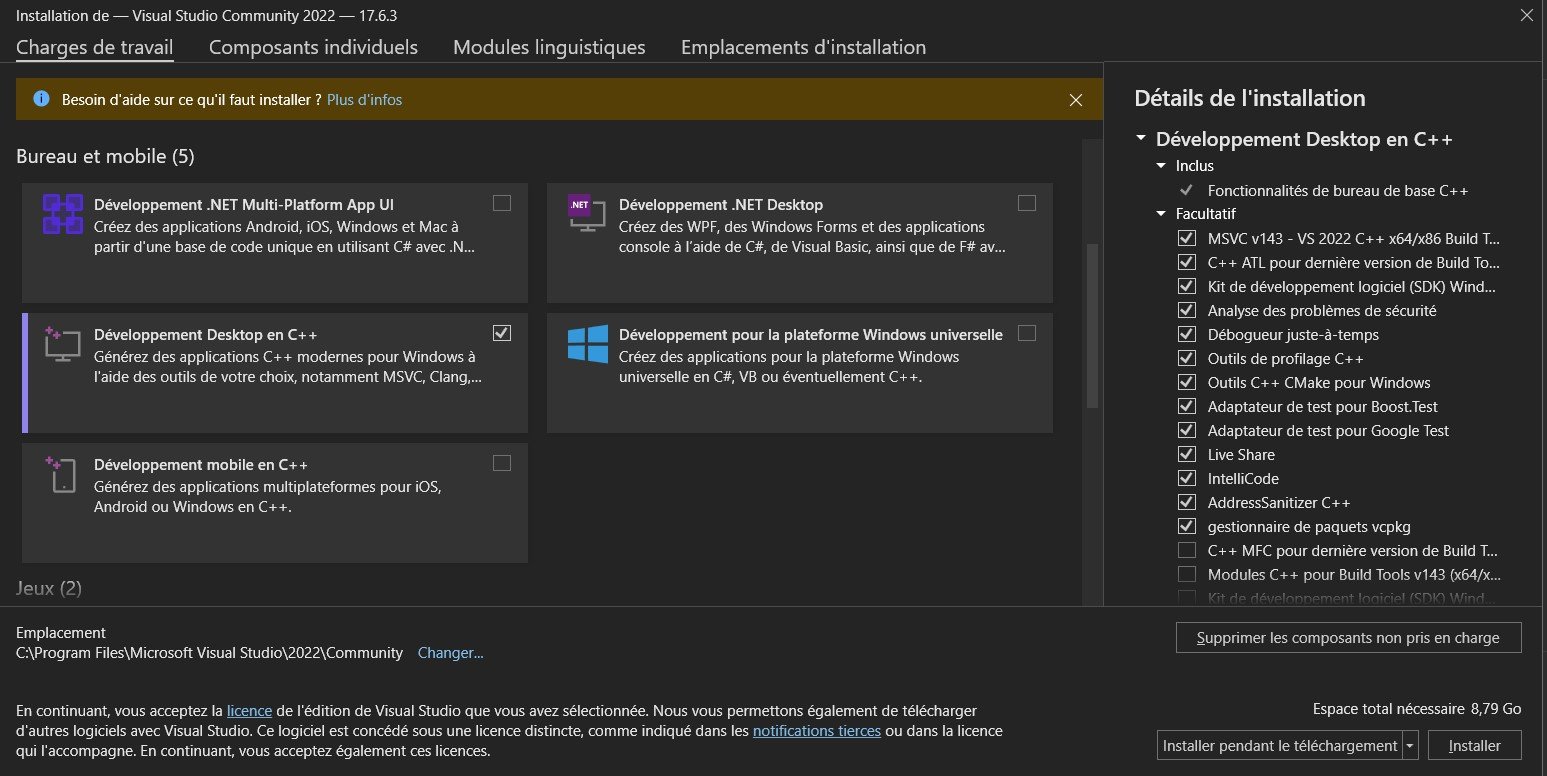Click the Développement Desktop en C++ icon

(62, 343)
